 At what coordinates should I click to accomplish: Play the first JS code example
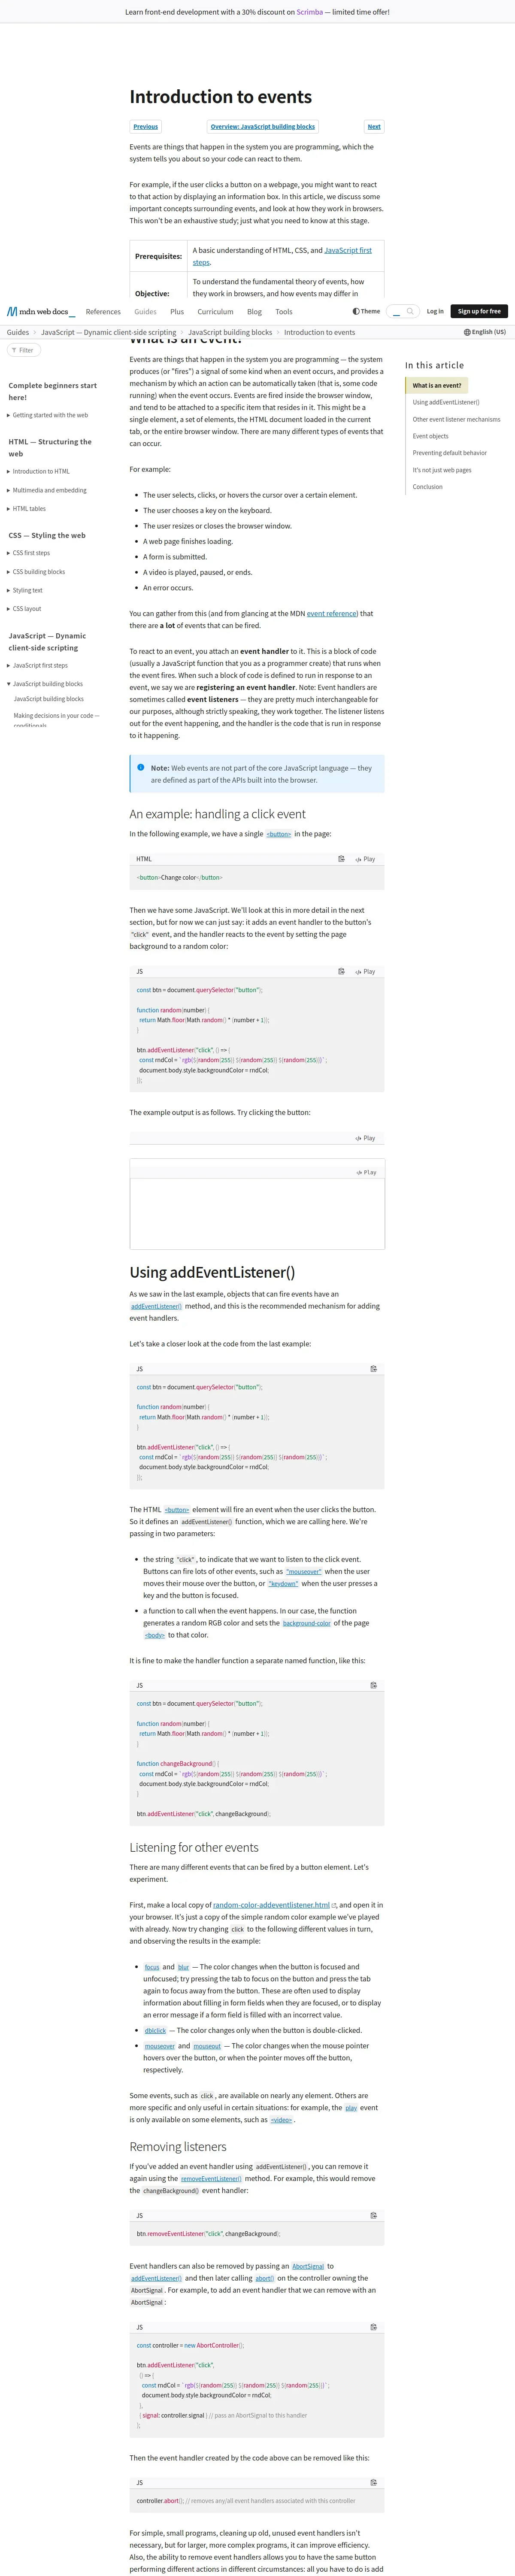(366, 971)
